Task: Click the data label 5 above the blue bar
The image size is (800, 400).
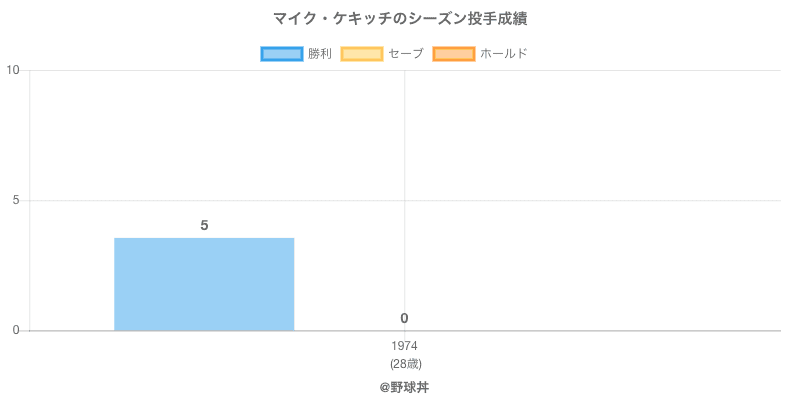Action: click(204, 225)
